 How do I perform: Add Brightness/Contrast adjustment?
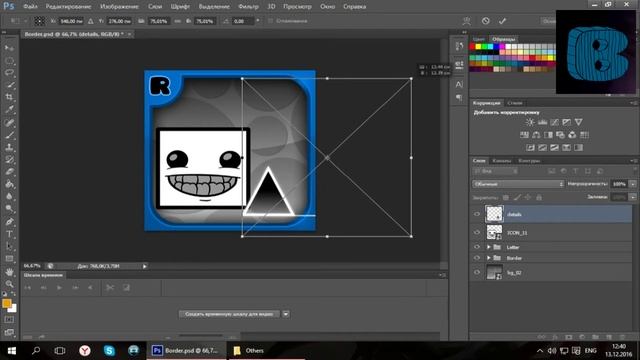(x=530, y=122)
